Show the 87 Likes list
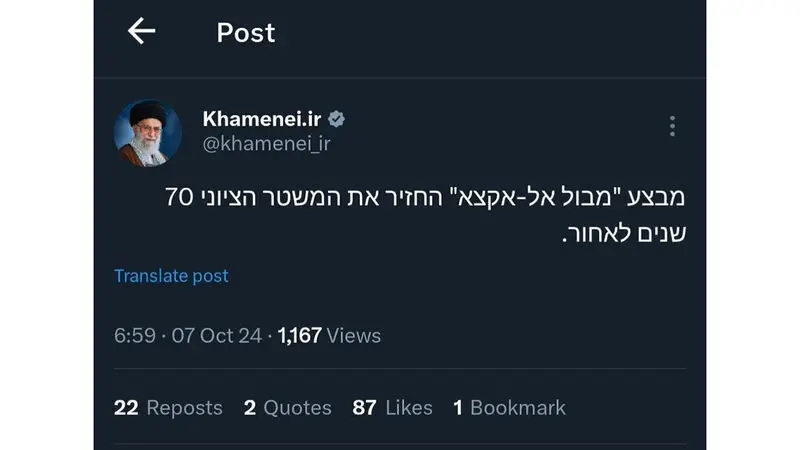This screenshot has height=450, width=800. [x=392, y=408]
